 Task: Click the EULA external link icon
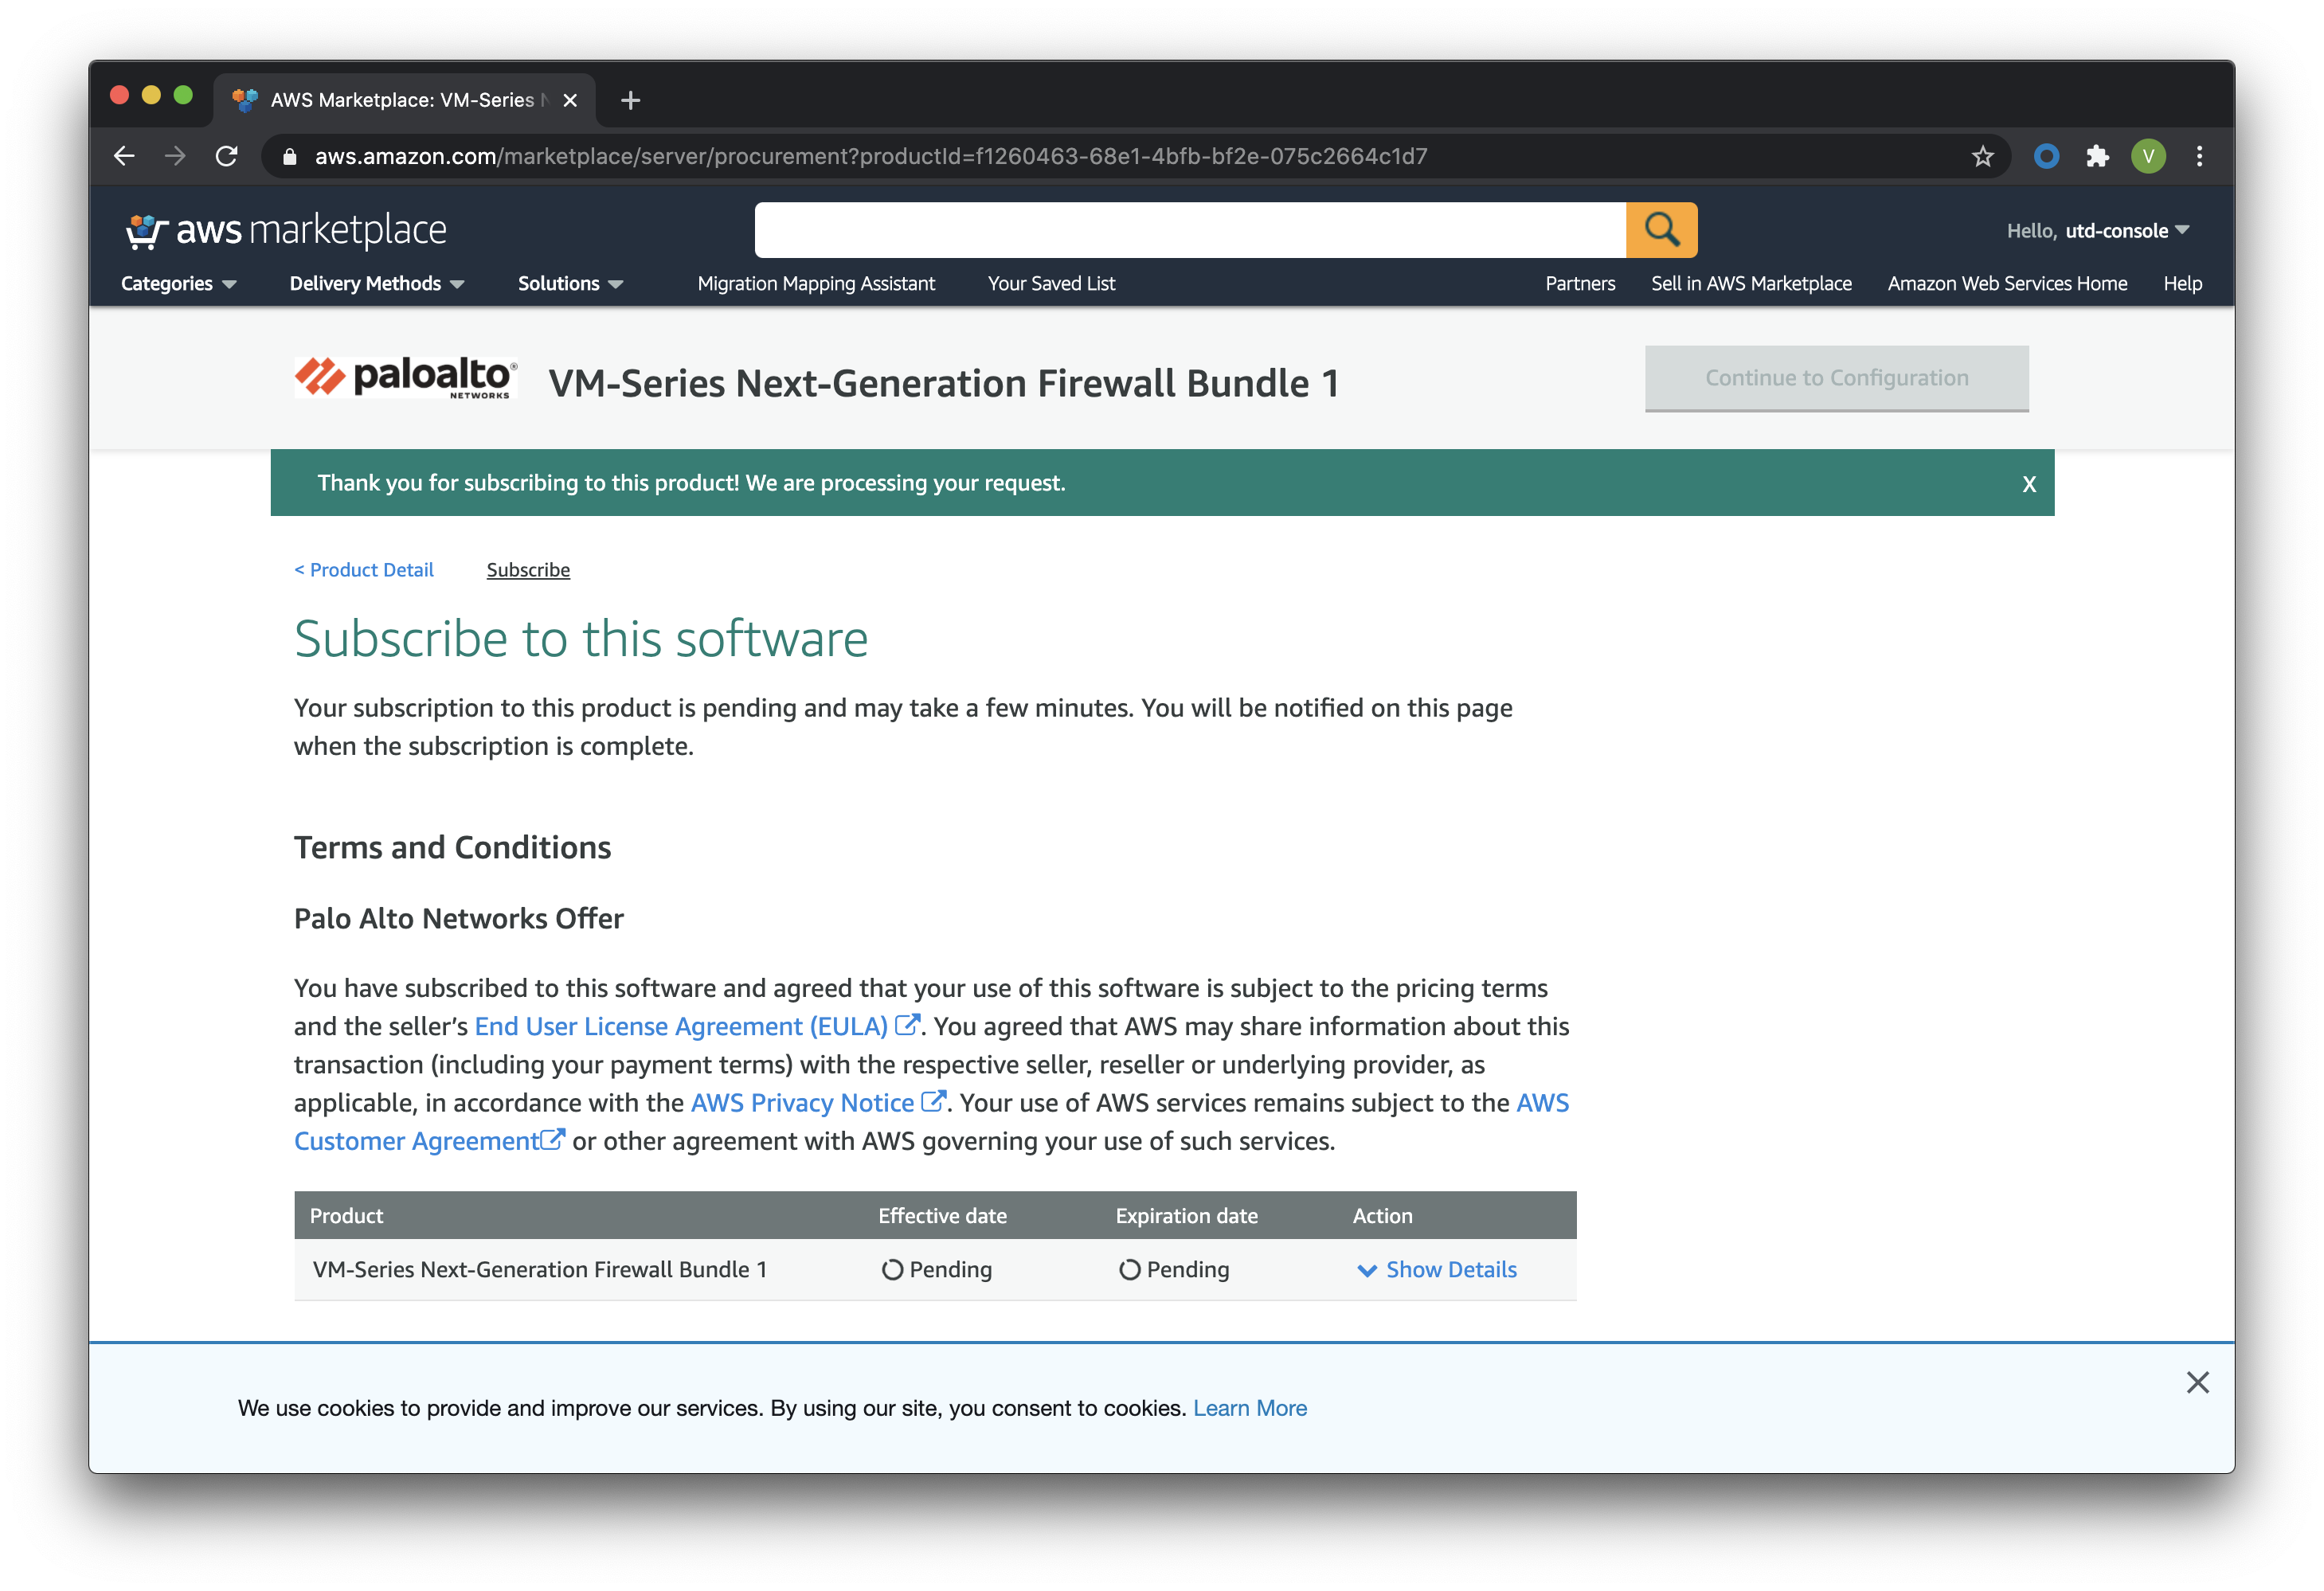[x=907, y=1025]
